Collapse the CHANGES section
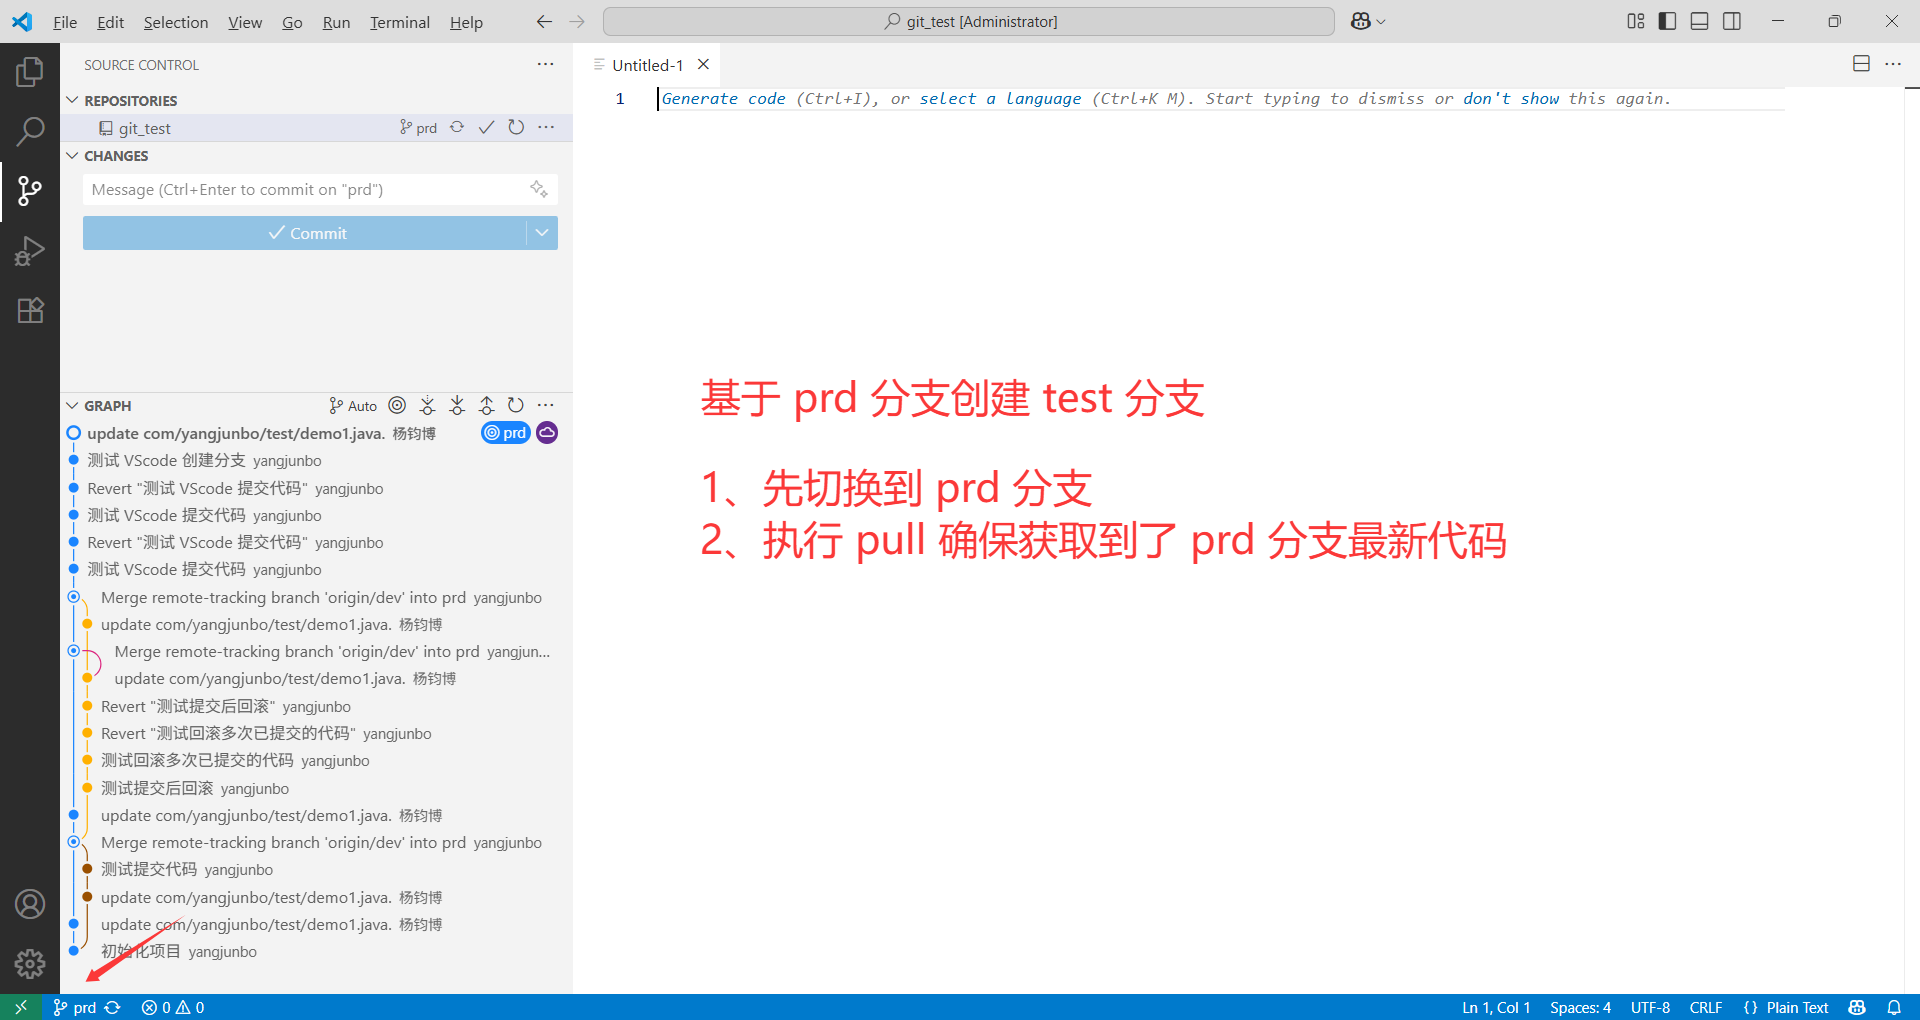 tap(71, 156)
